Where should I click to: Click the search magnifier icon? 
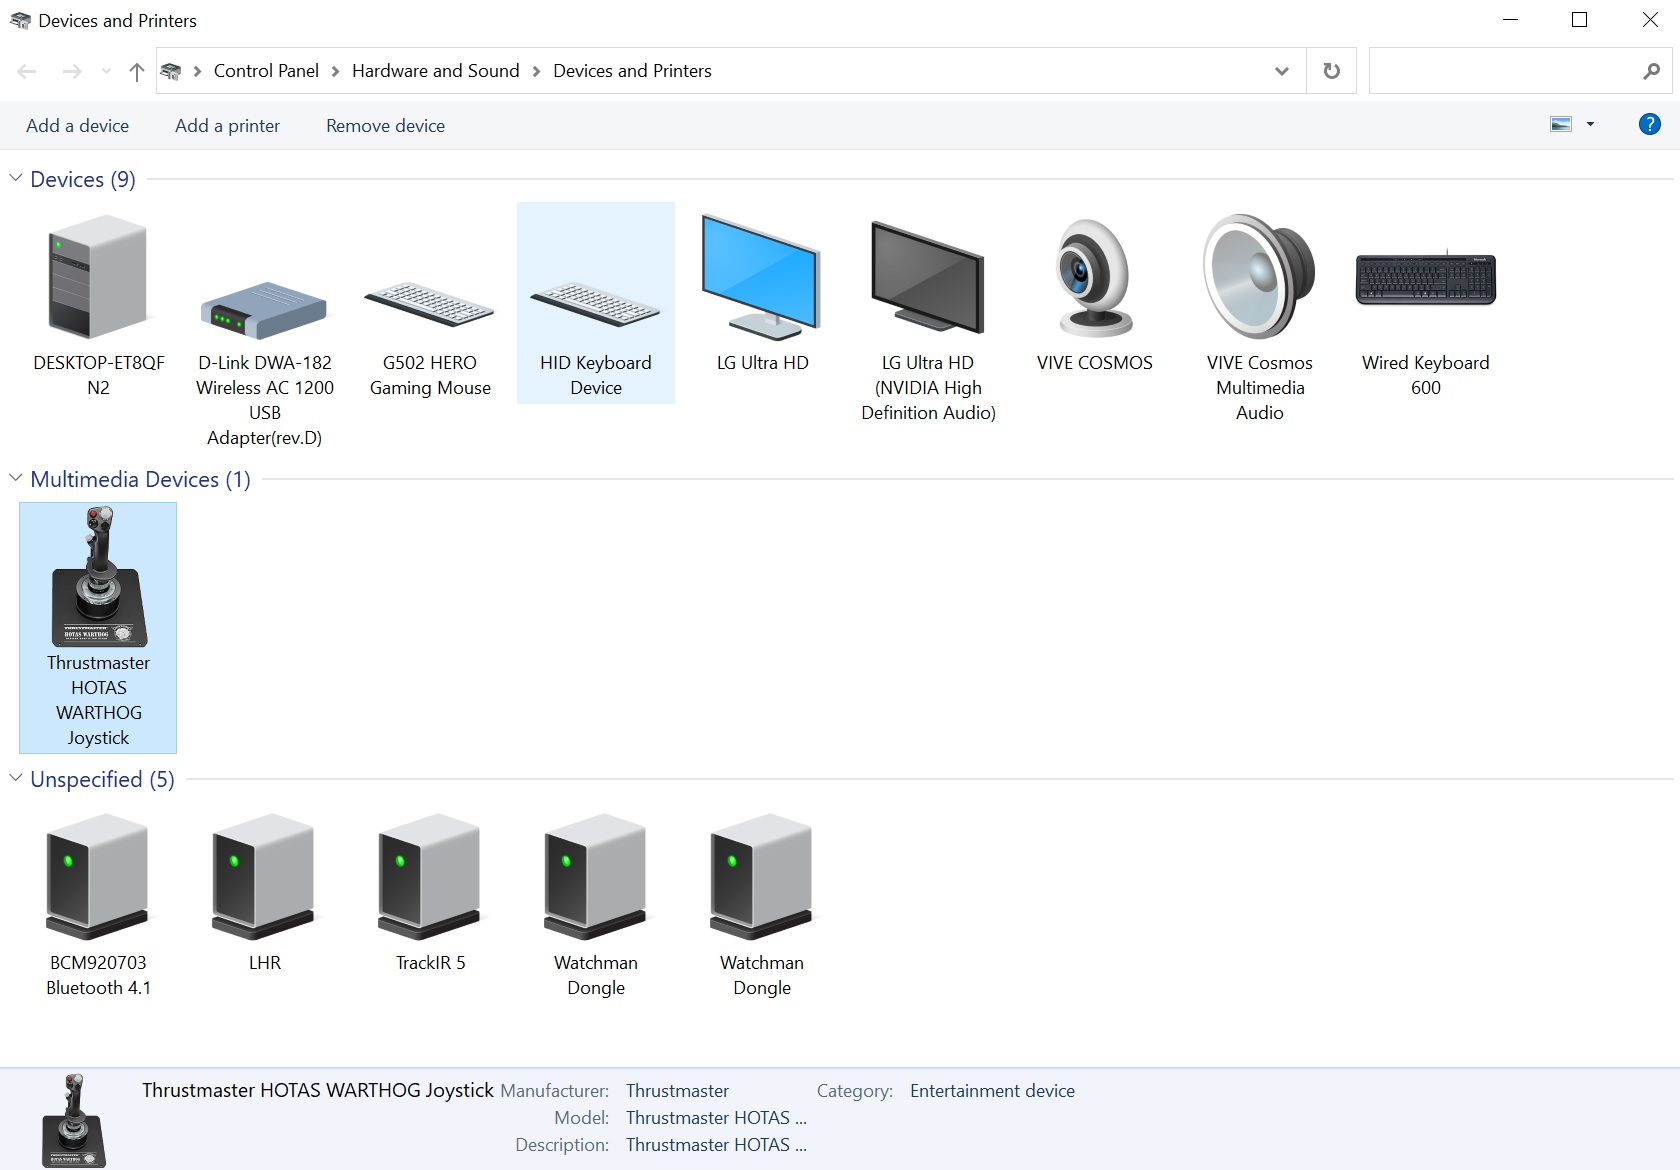click(1652, 71)
